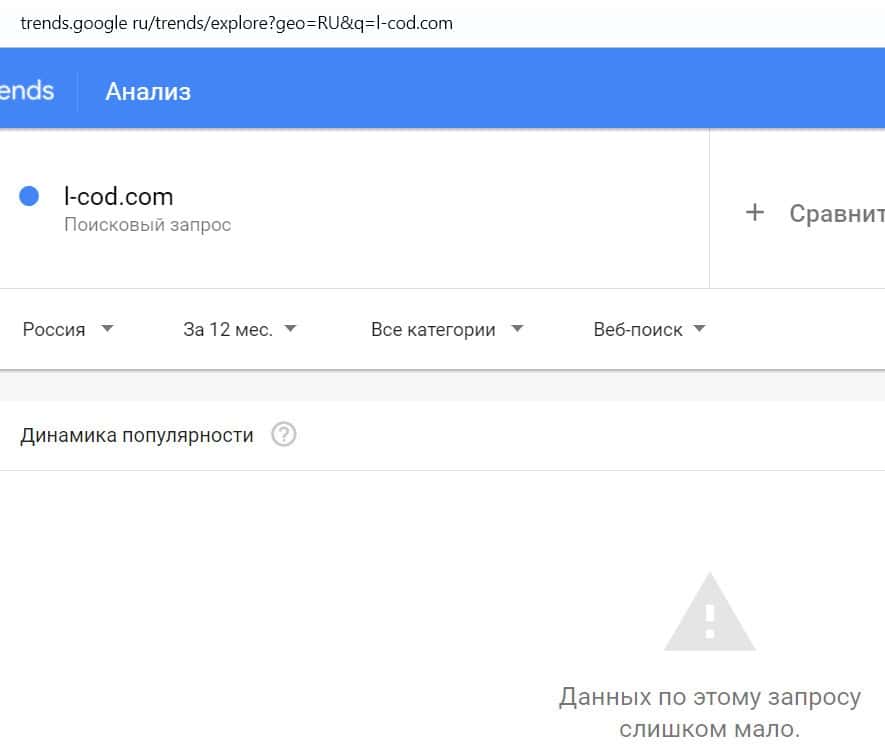This screenshot has height=754, width=885.
Task: Select the Анализ section in header
Action: [x=148, y=91]
